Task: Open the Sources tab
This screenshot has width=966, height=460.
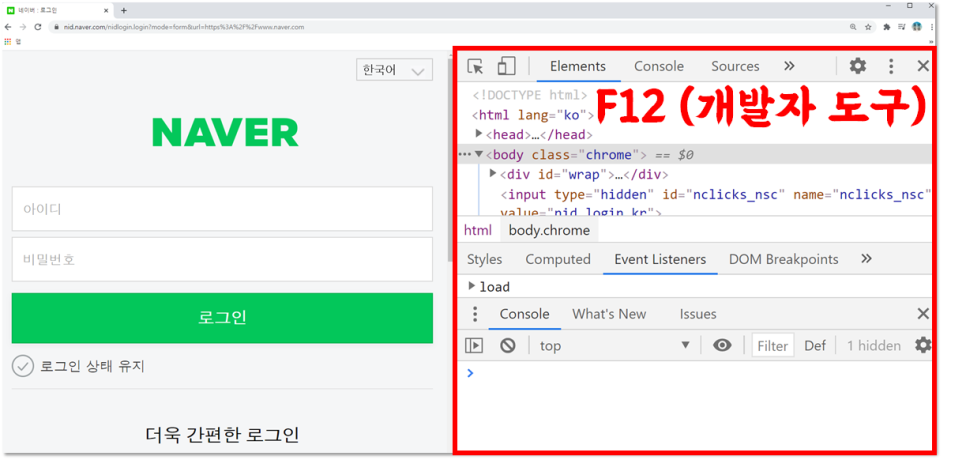Action: [735, 67]
